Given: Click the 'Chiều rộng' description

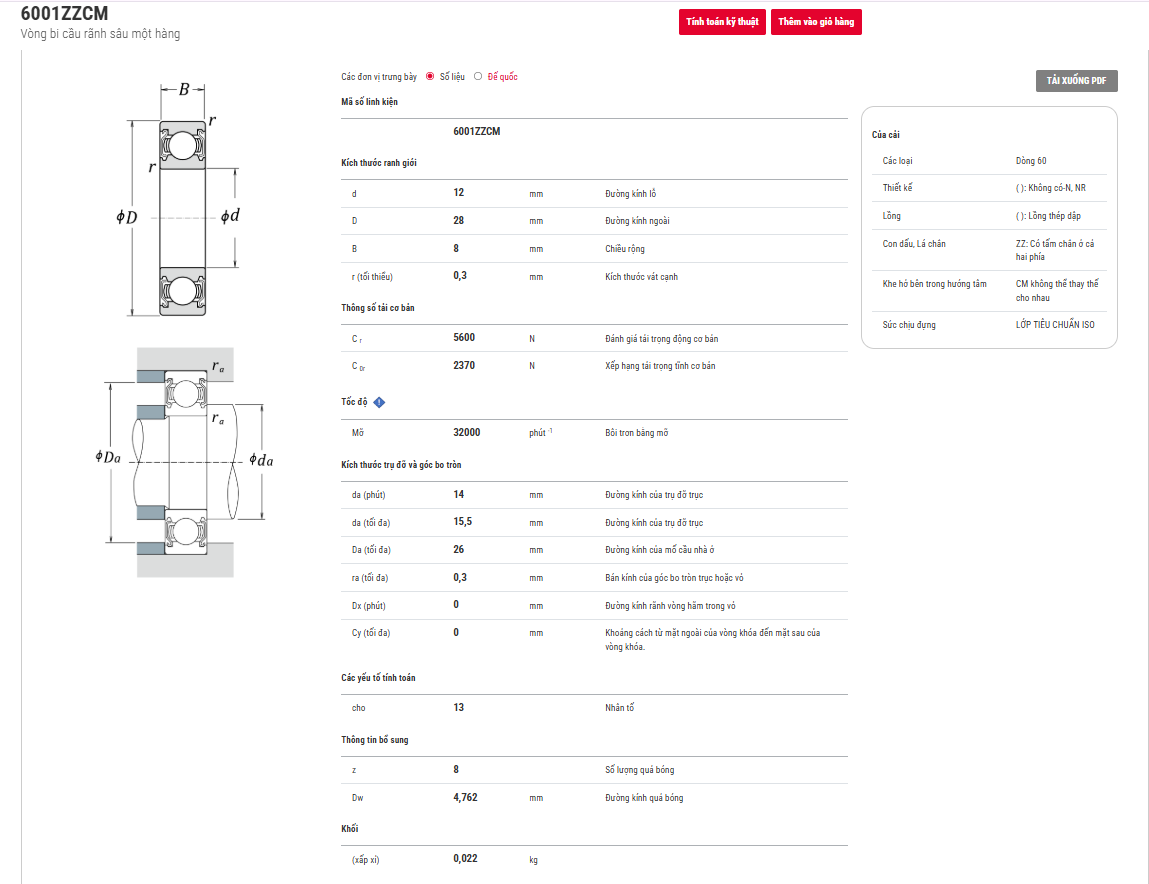Looking at the screenshot, I should point(624,248).
